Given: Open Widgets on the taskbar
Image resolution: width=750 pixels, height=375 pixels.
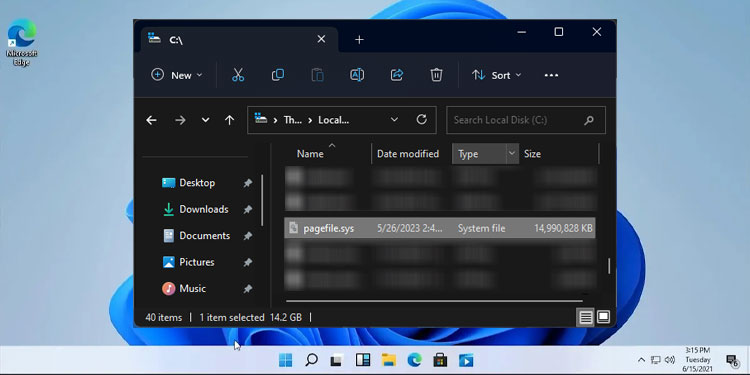Looking at the screenshot, I should 363,360.
